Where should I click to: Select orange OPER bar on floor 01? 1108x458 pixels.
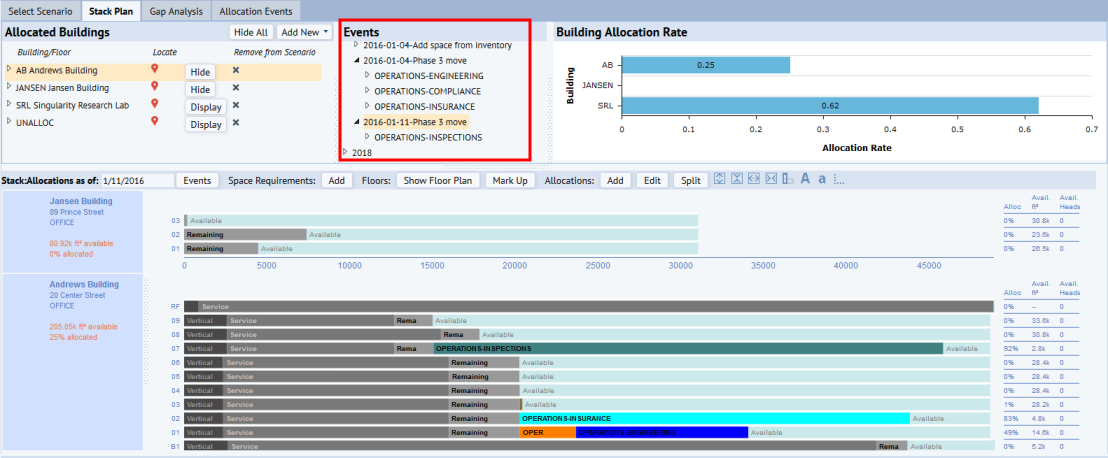pos(548,432)
